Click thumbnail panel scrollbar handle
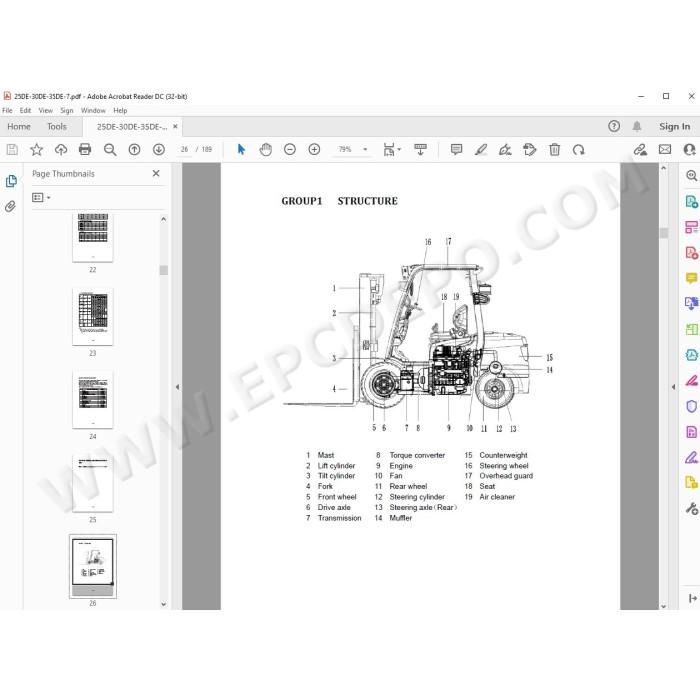The width and height of the screenshot is (700, 700). pyautogui.click(x=163, y=270)
